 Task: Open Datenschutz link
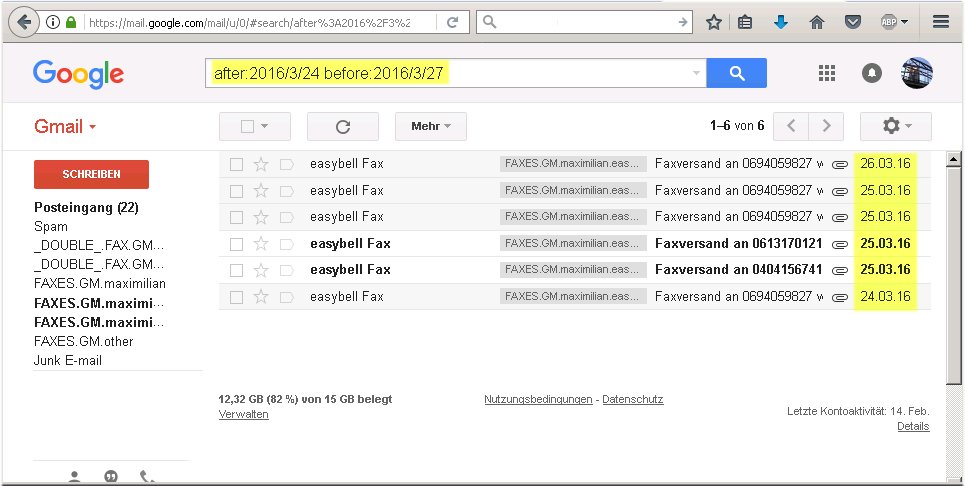click(633, 399)
